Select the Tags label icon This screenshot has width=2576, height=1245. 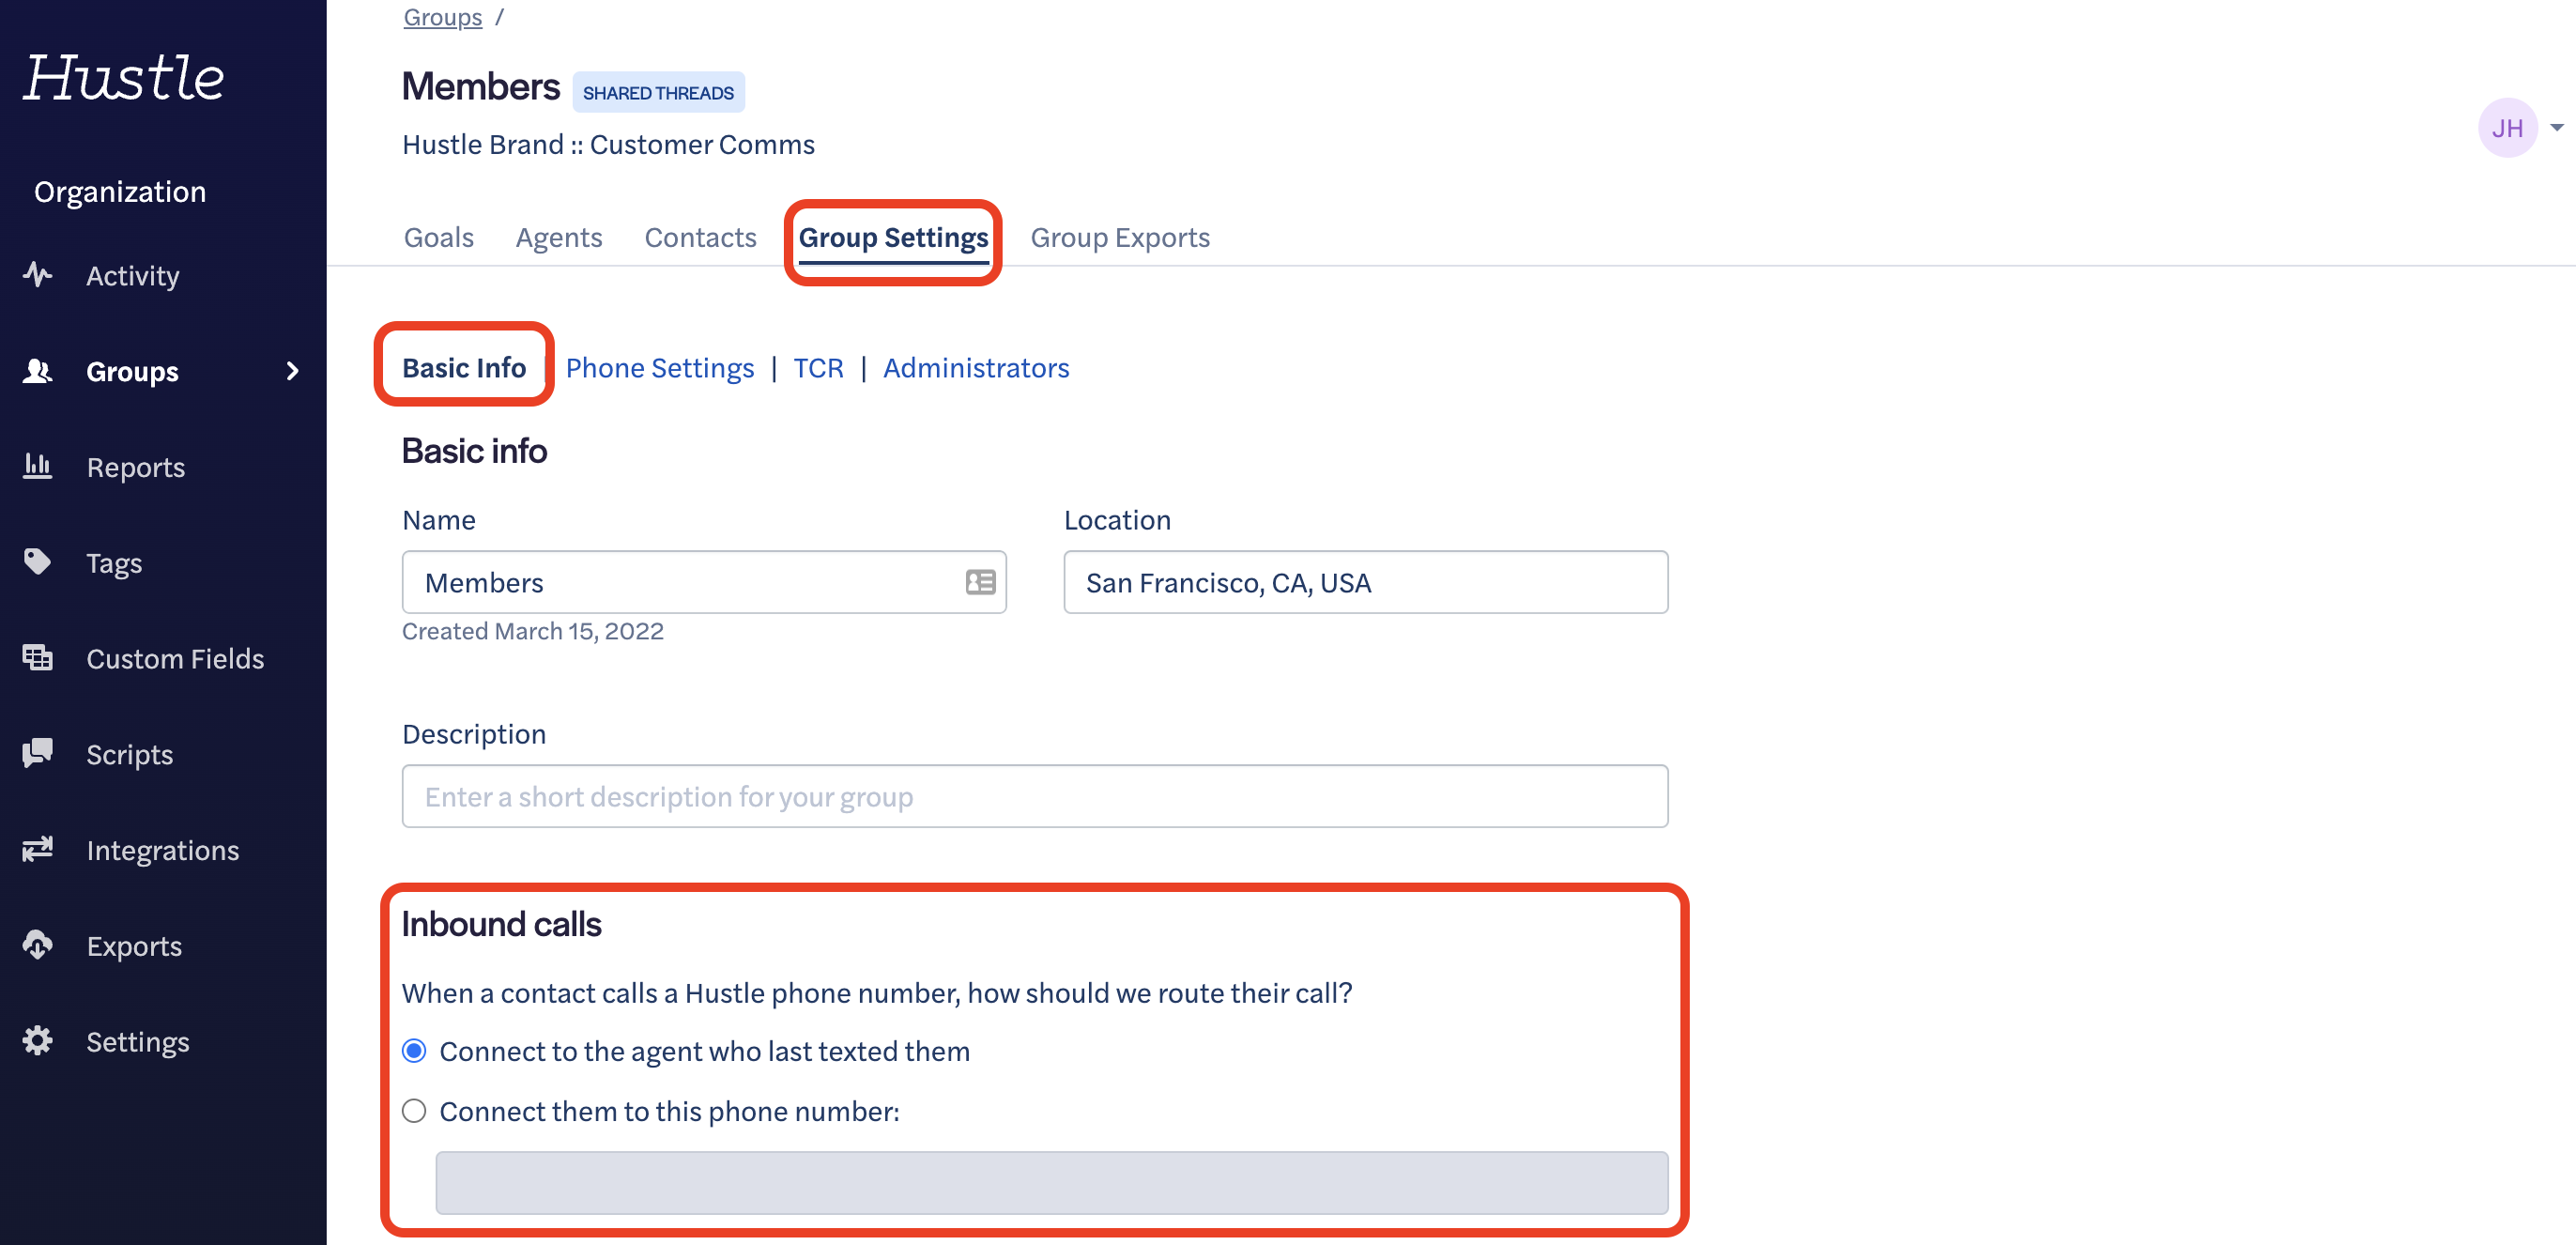click(38, 562)
